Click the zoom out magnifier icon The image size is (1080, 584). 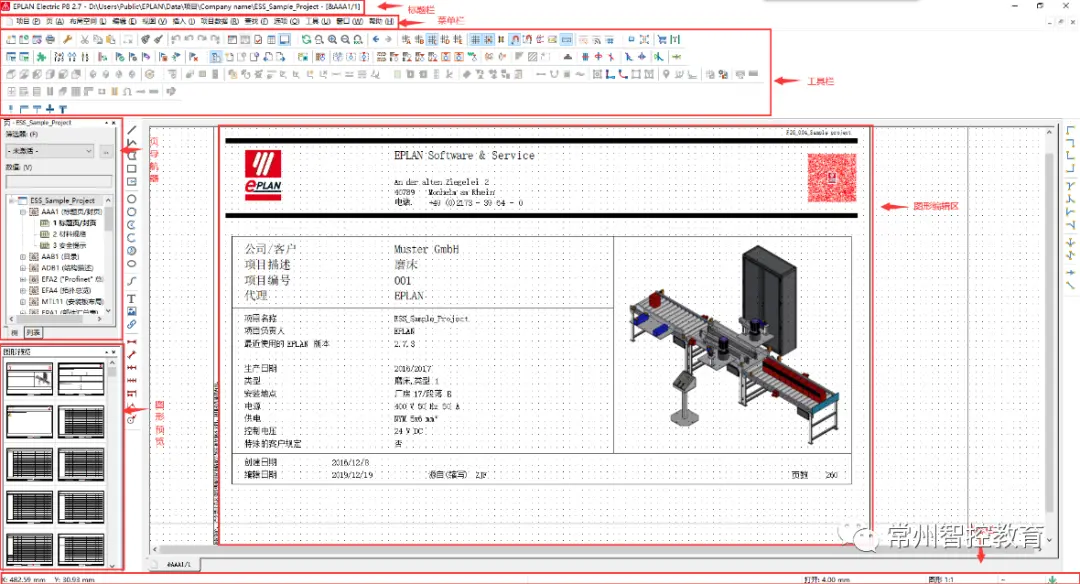coord(345,39)
